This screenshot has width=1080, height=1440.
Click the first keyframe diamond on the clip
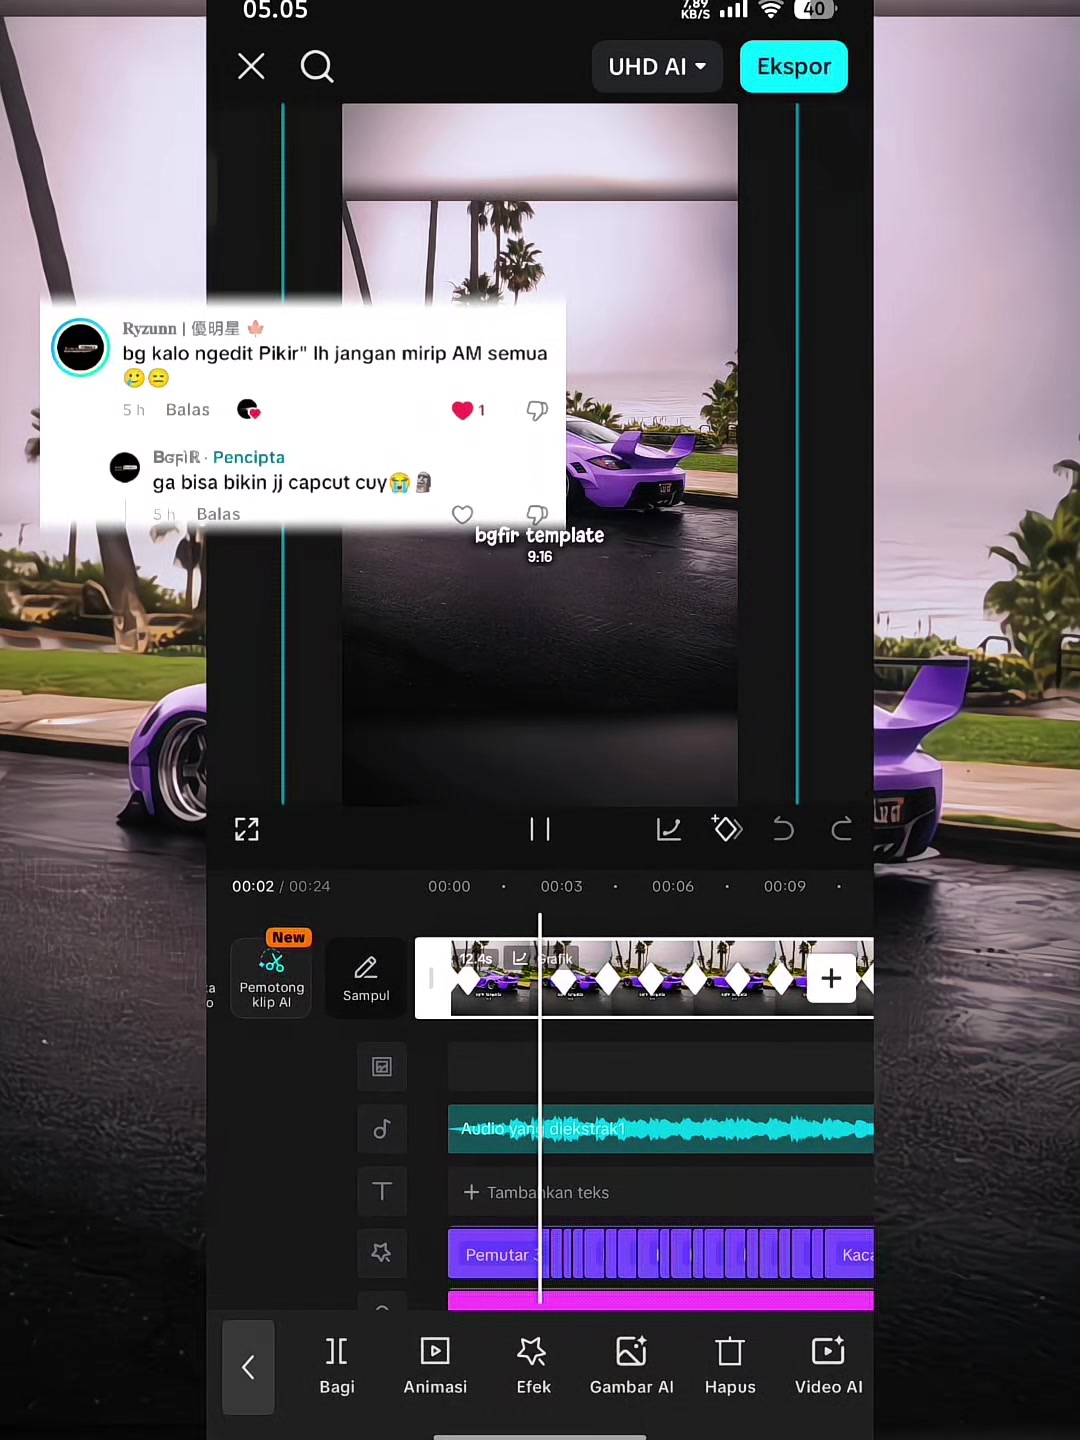tap(466, 979)
